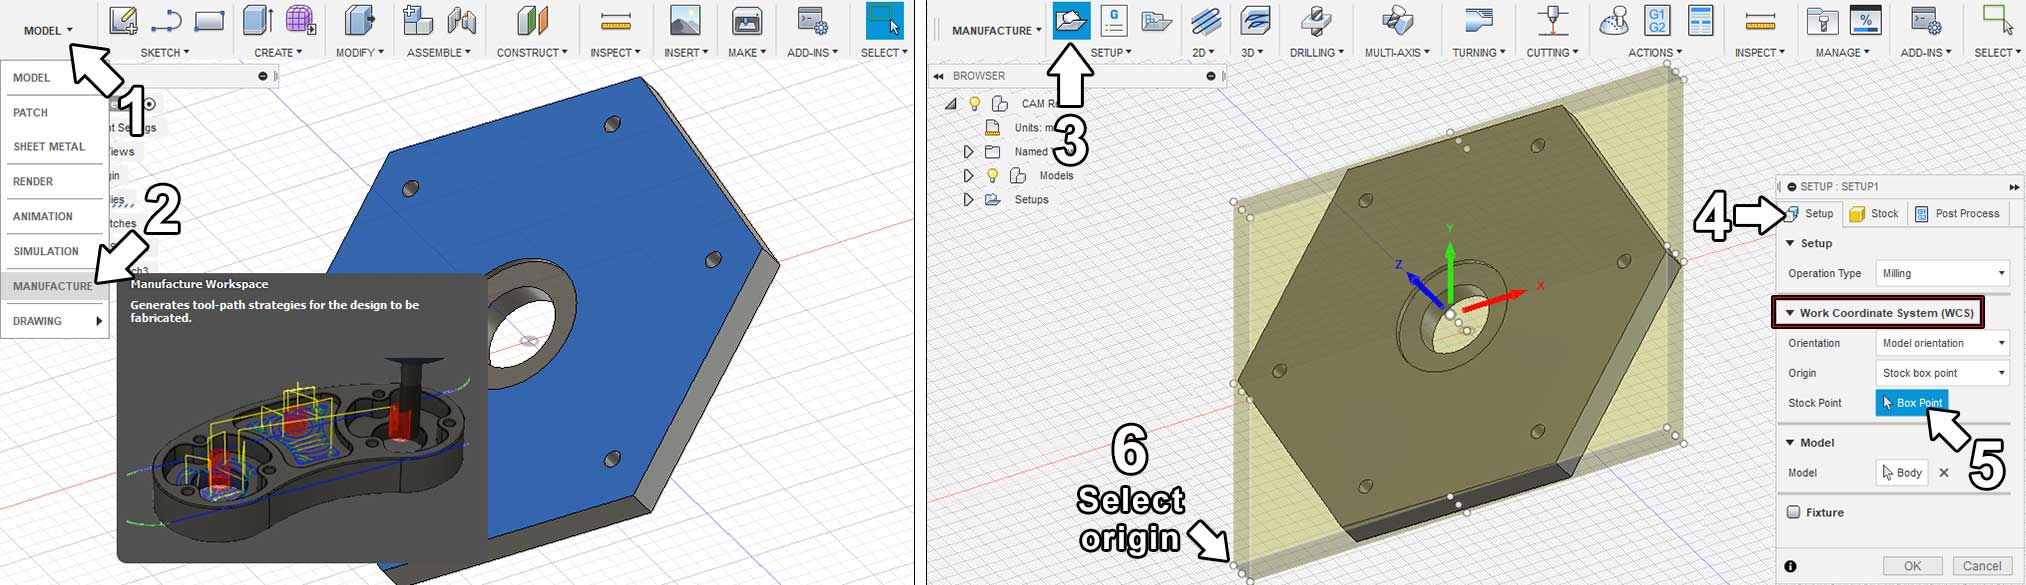Collapse the CAM Root tree node

951,103
